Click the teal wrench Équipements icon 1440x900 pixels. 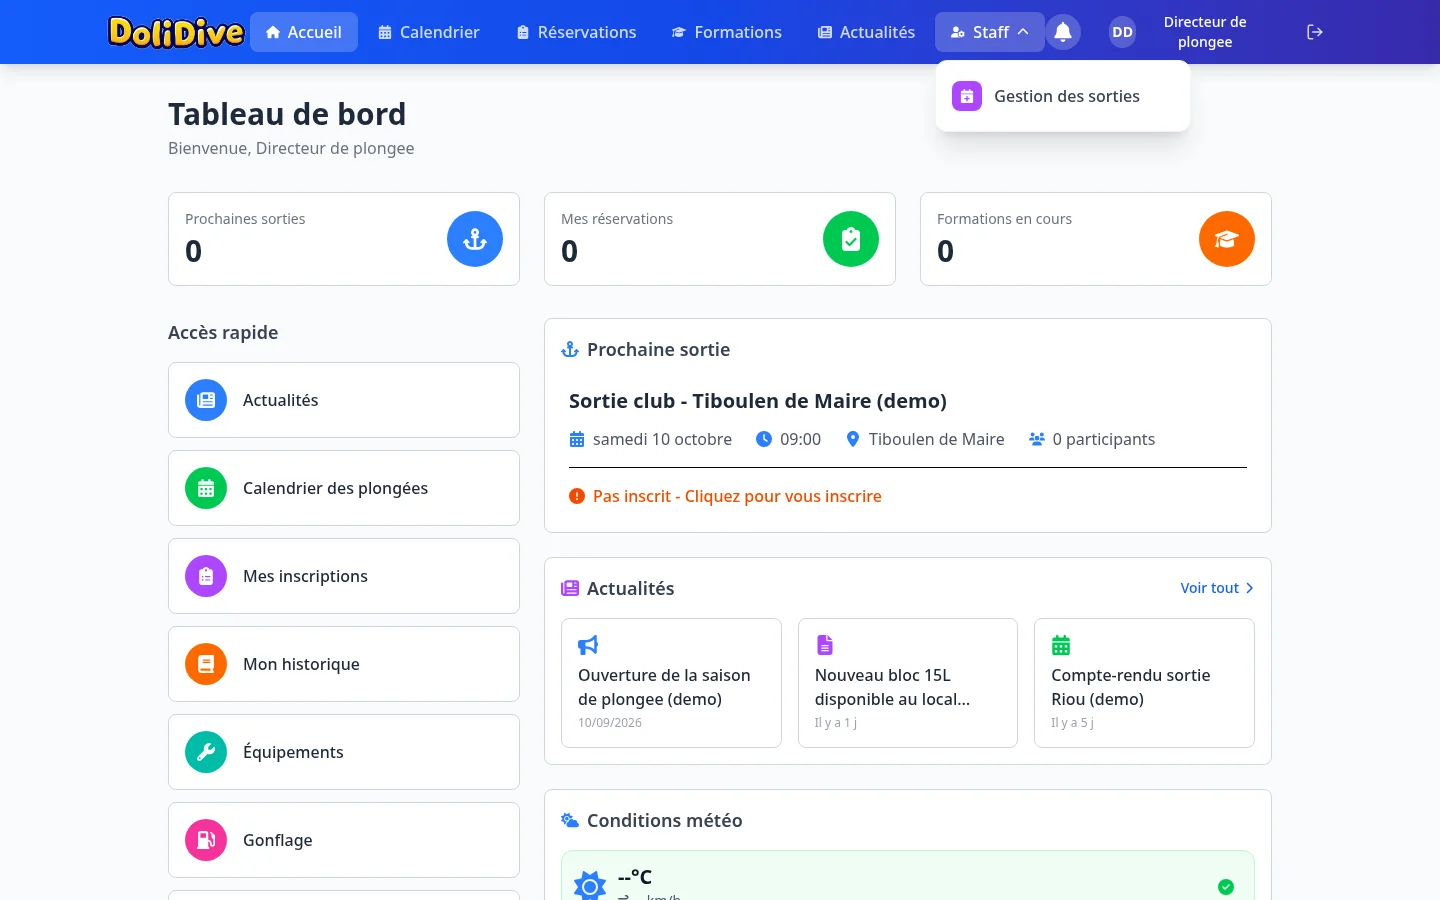(x=206, y=752)
